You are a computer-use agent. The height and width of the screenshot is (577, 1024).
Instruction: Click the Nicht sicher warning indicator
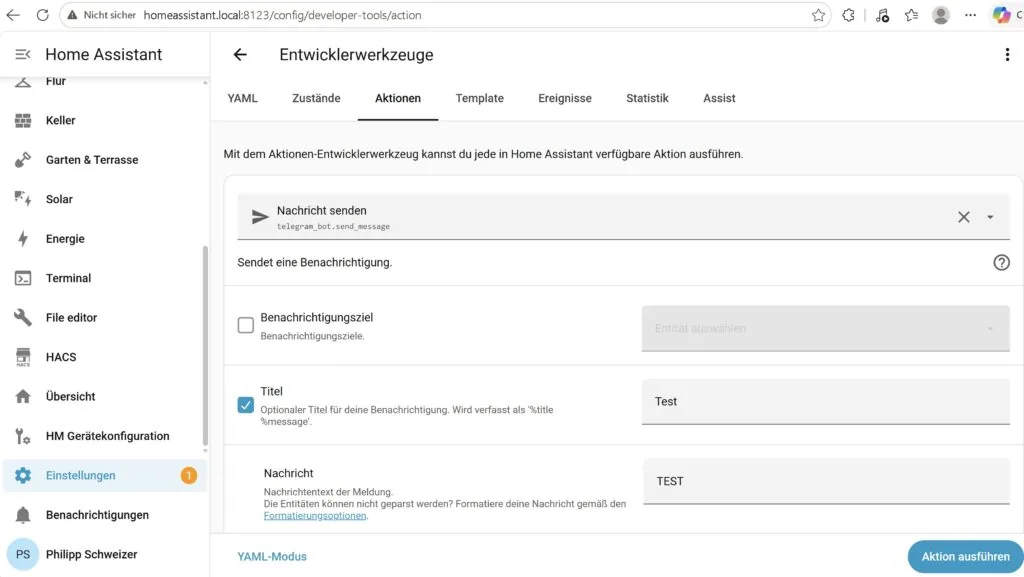[101, 15]
